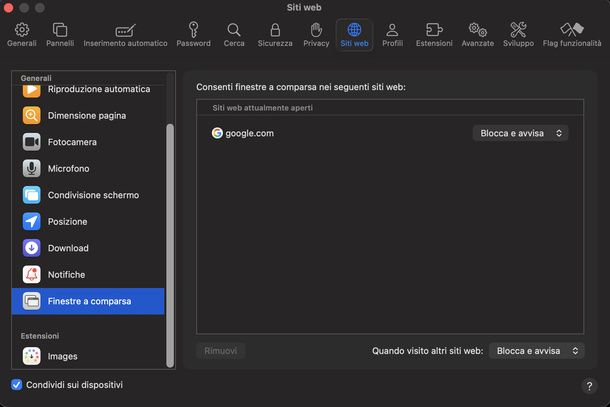Open google.com Blocca e avvisa dropdown
610x407 pixels.
click(520, 133)
